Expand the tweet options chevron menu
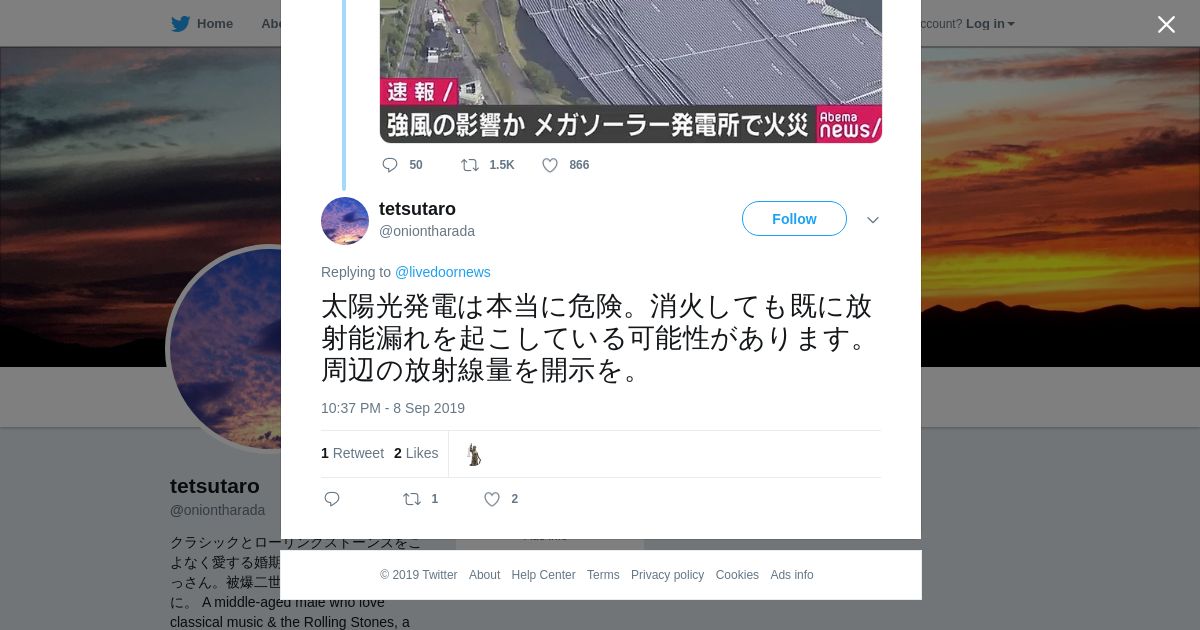The image size is (1200, 630). tap(873, 220)
